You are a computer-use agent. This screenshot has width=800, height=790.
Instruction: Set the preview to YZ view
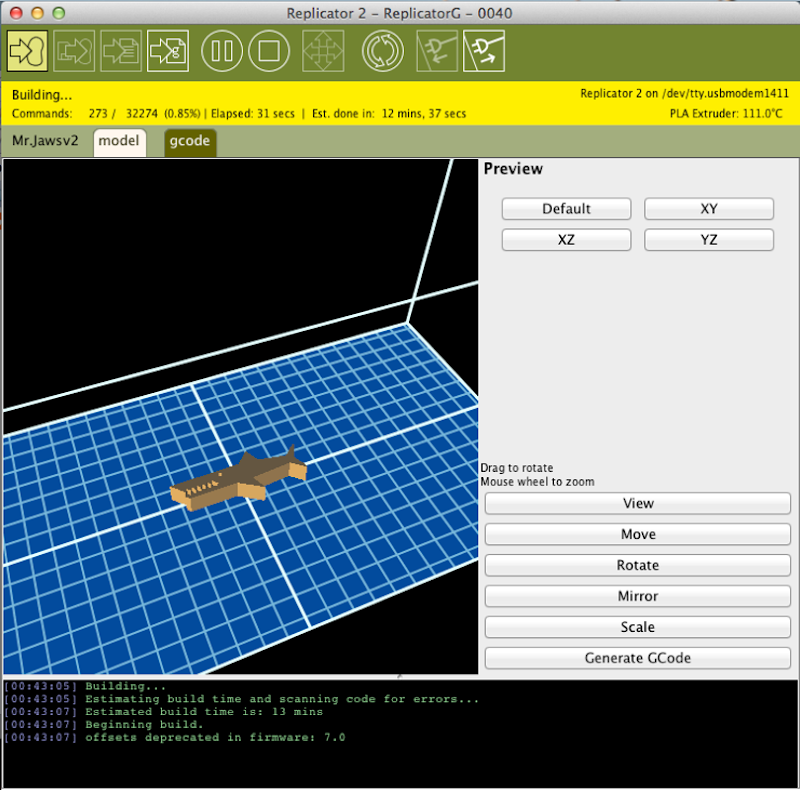(x=709, y=240)
